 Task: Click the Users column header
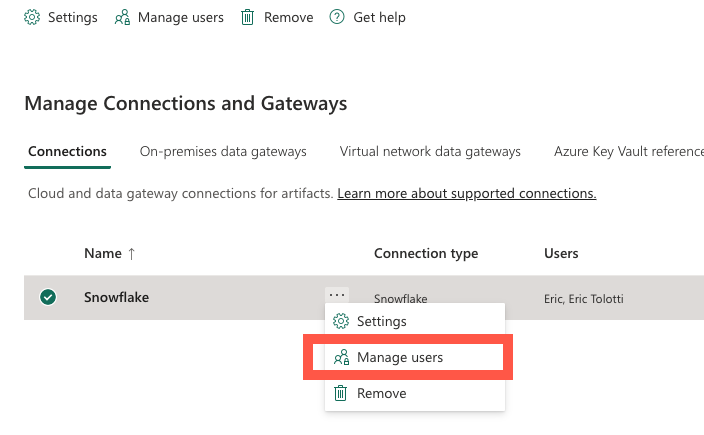point(561,254)
